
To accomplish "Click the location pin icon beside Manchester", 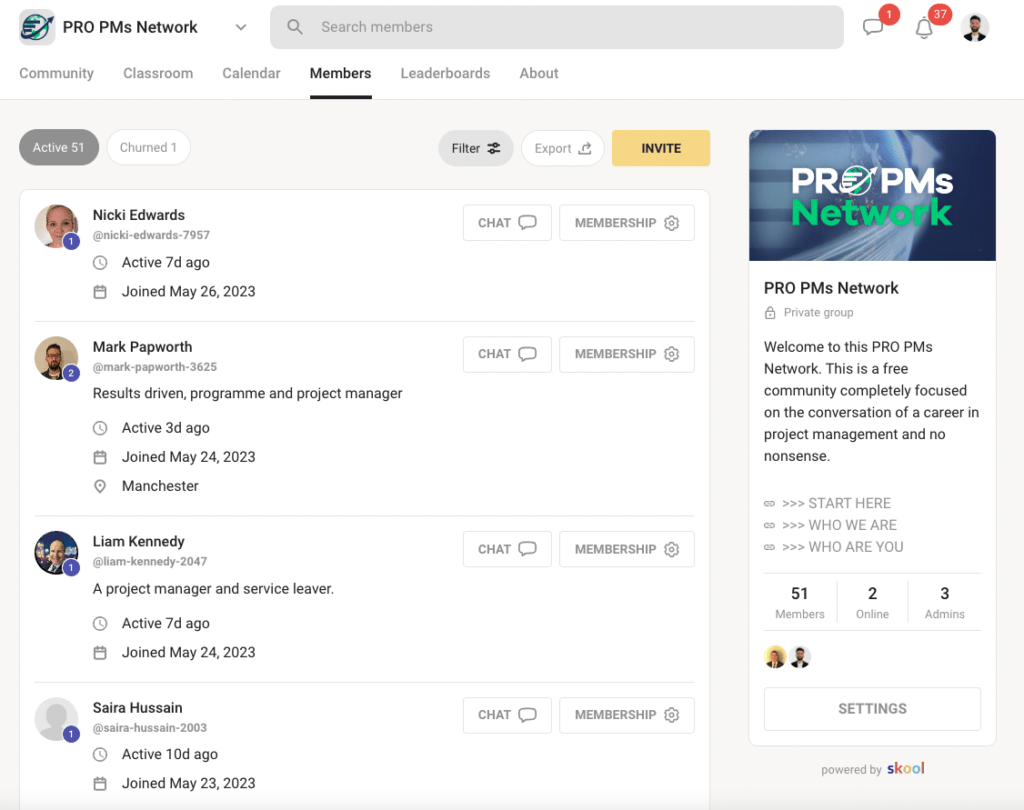I will click(100, 486).
